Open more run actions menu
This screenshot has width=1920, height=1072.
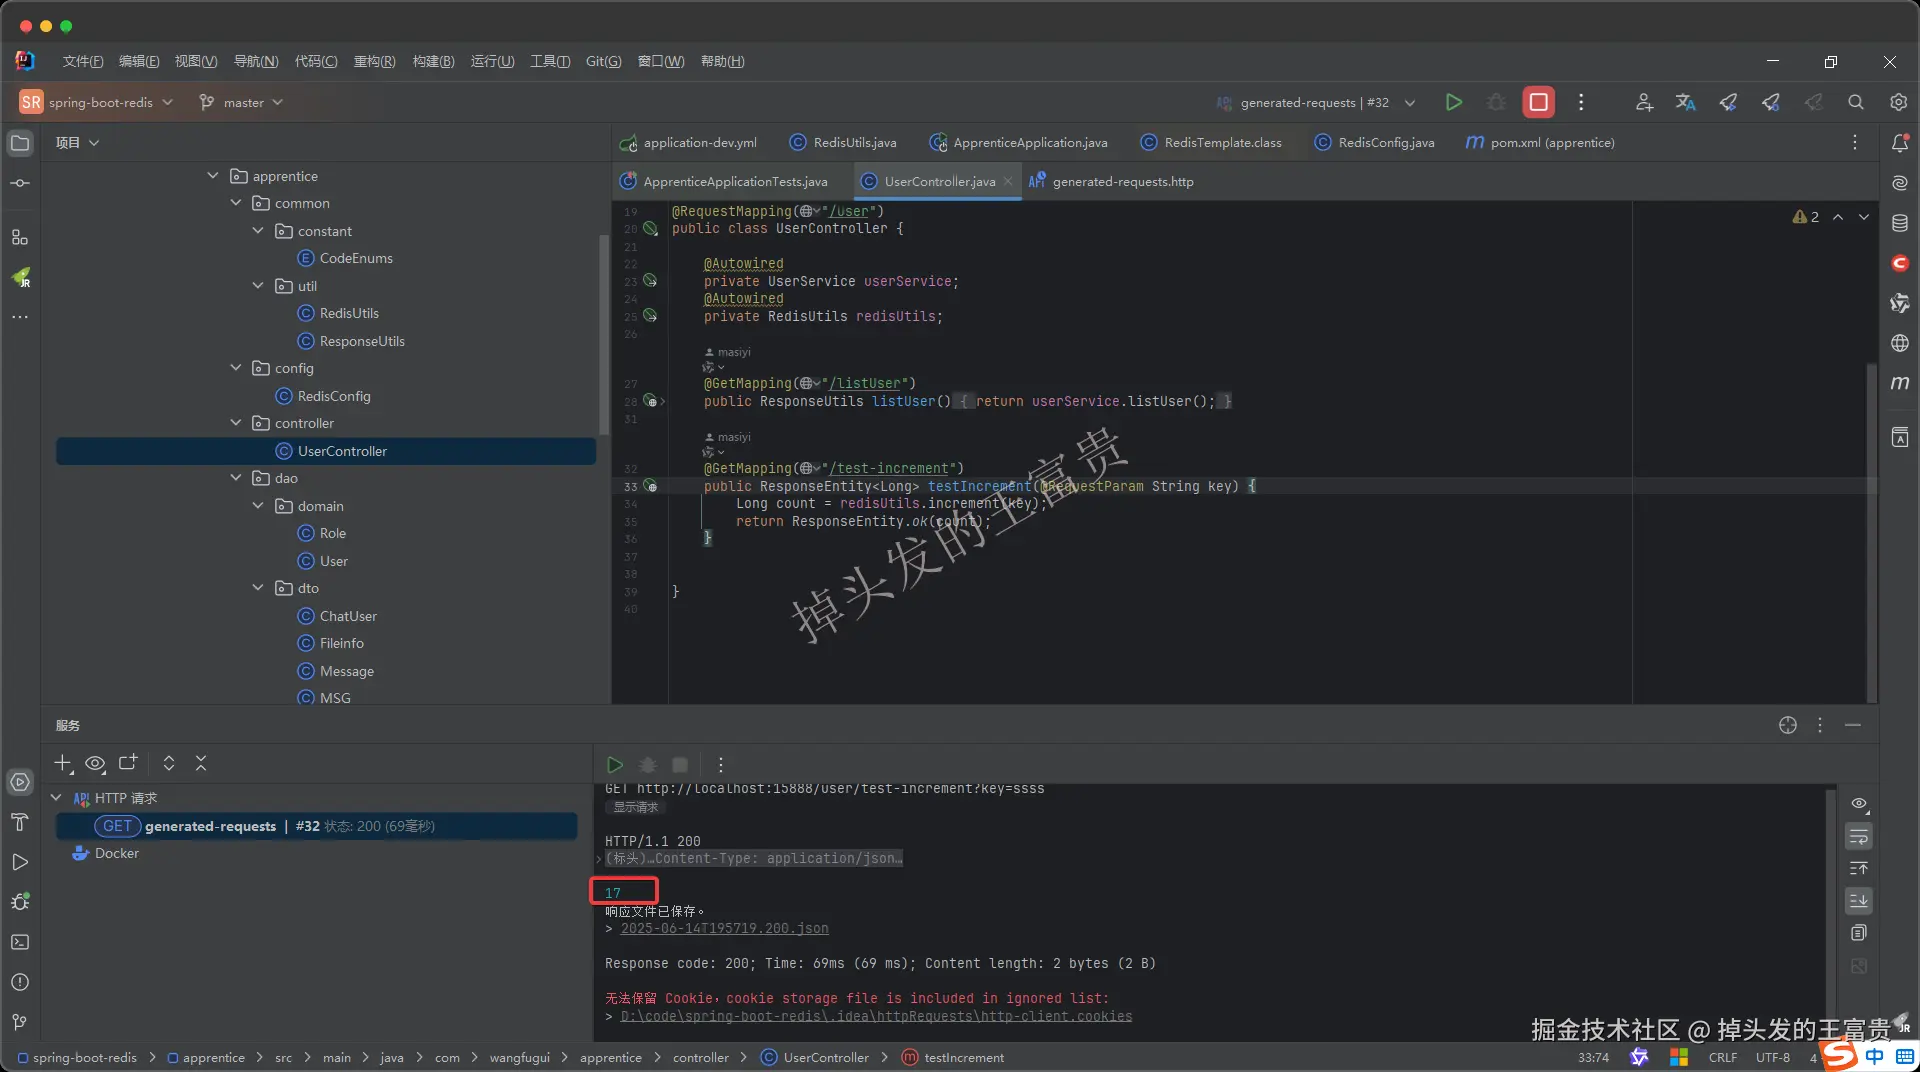tap(1581, 102)
